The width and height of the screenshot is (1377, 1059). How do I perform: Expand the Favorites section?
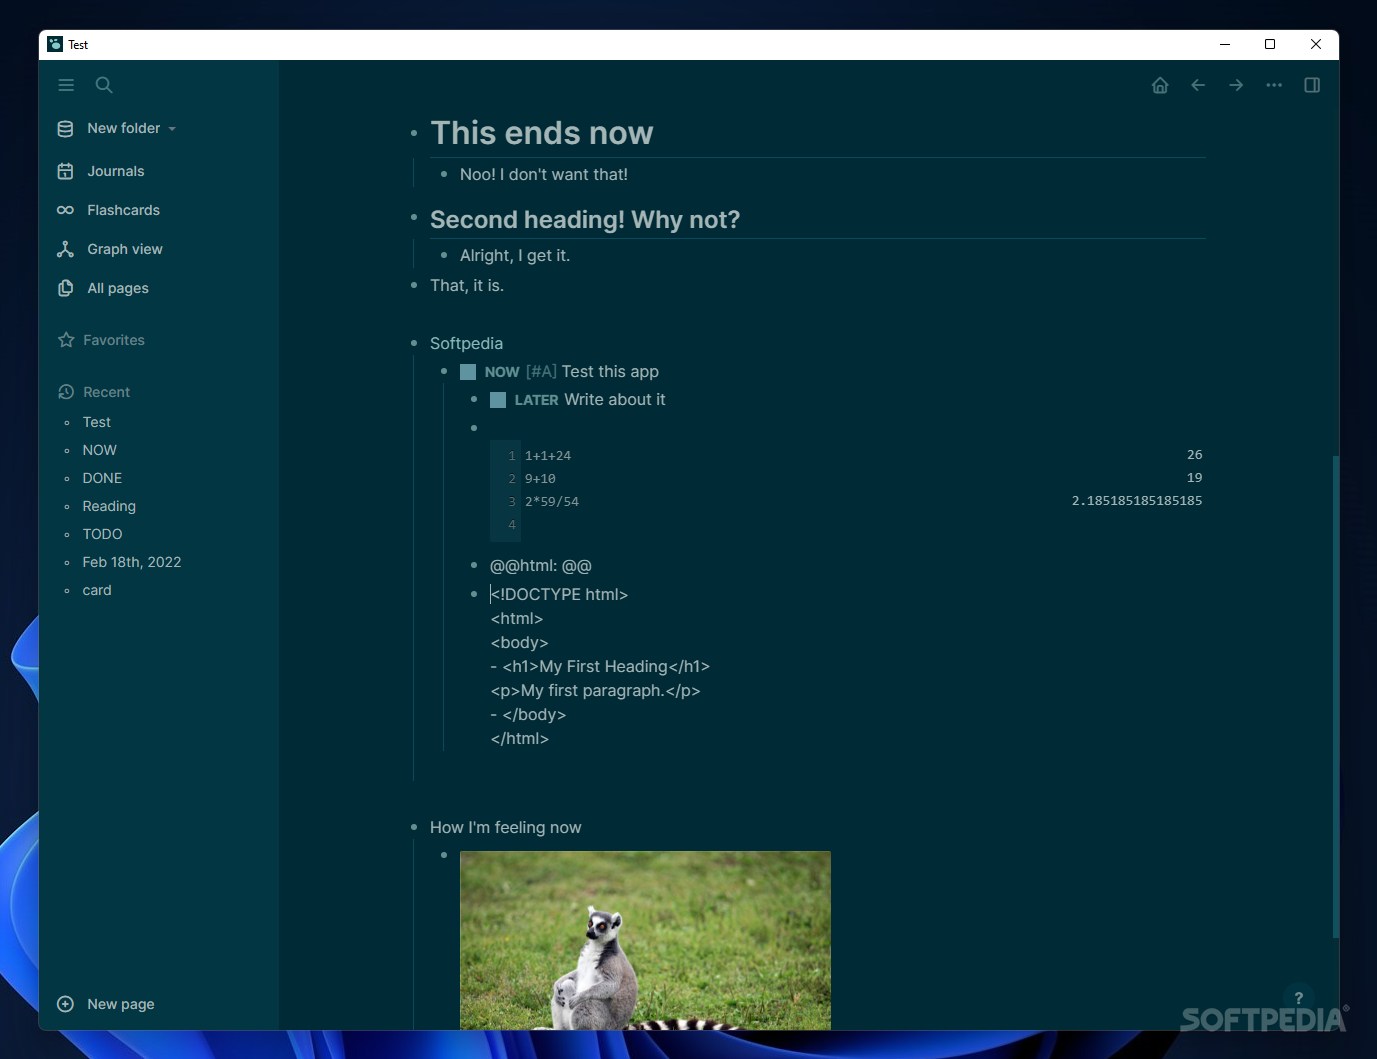coord(113,340)
